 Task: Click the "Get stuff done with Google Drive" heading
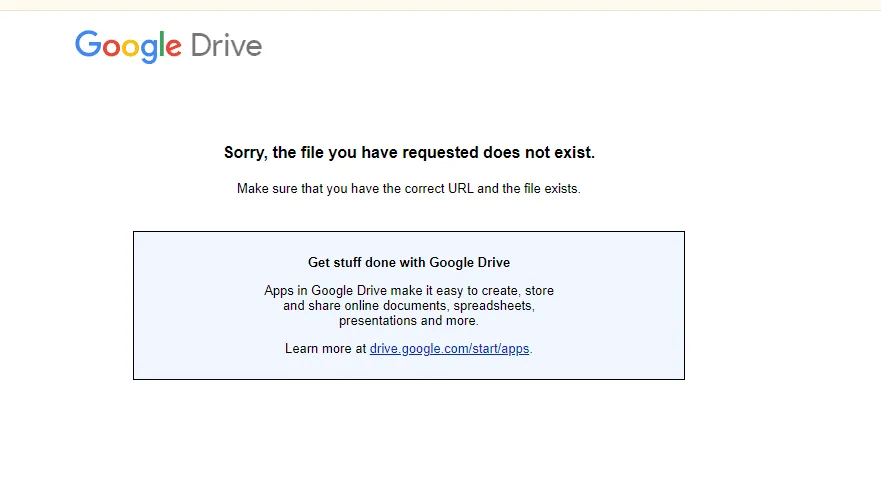point(409,262)
